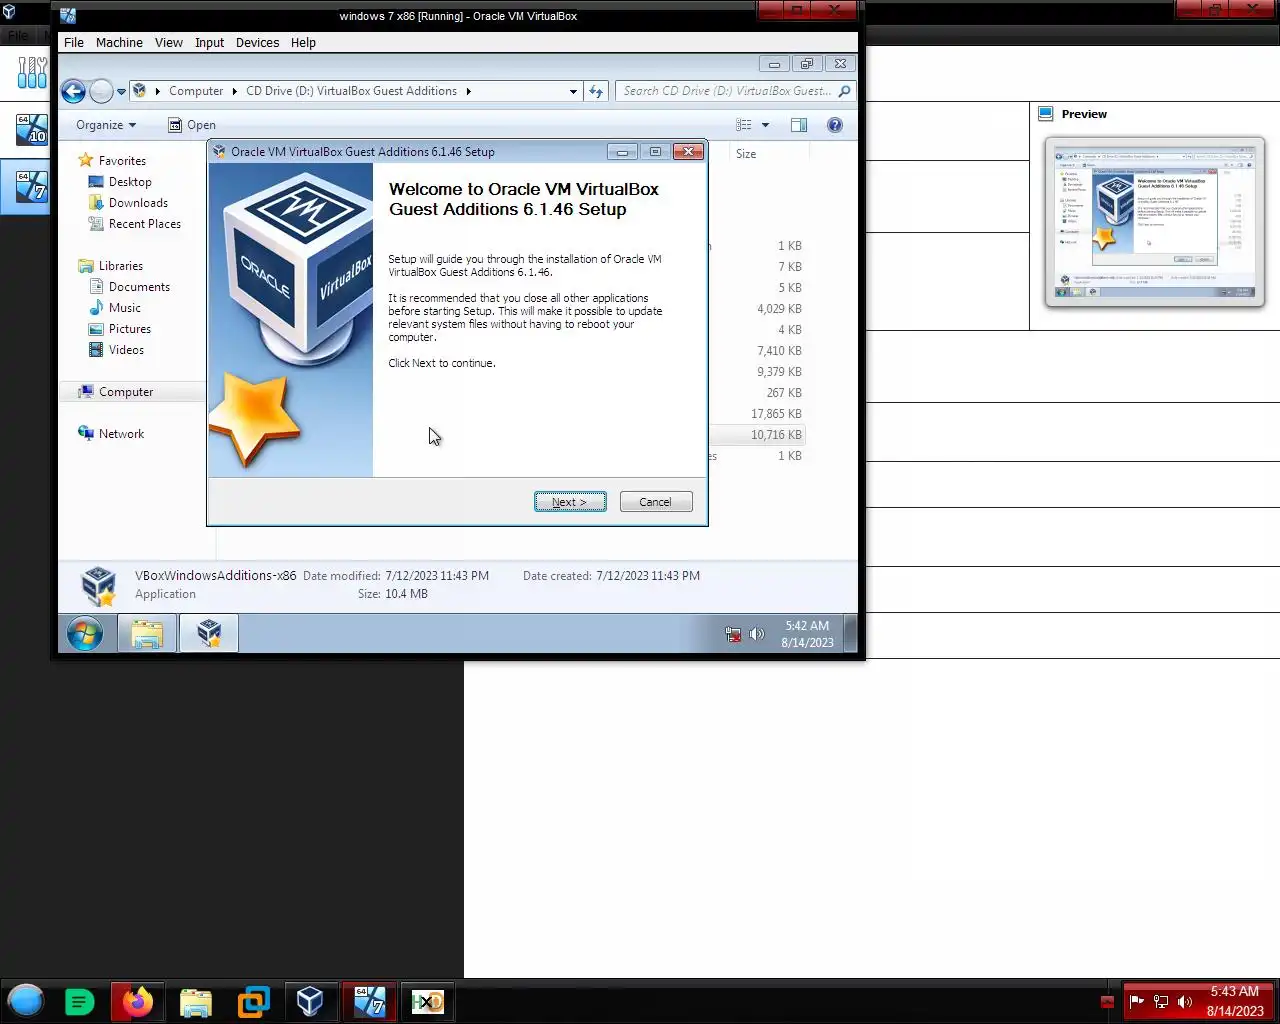The width and height of the screenshot is (1280, 1024).
Task: Cancel the Guest Additions setup
Action: [x=656, y=502]
